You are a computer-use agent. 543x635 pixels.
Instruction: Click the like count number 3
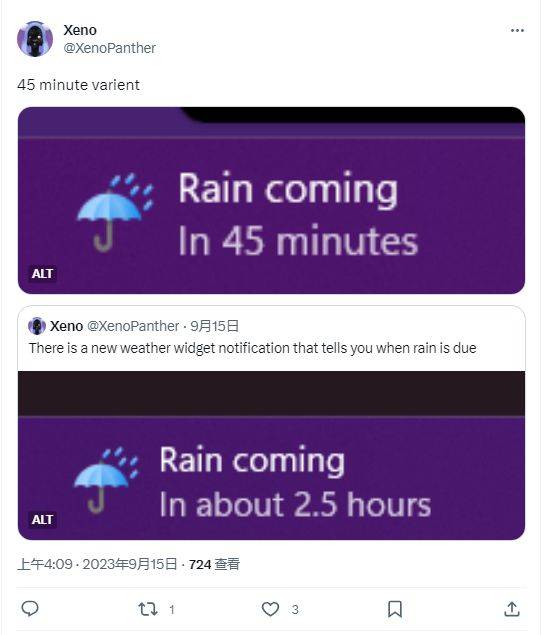[x=295, y=609]
